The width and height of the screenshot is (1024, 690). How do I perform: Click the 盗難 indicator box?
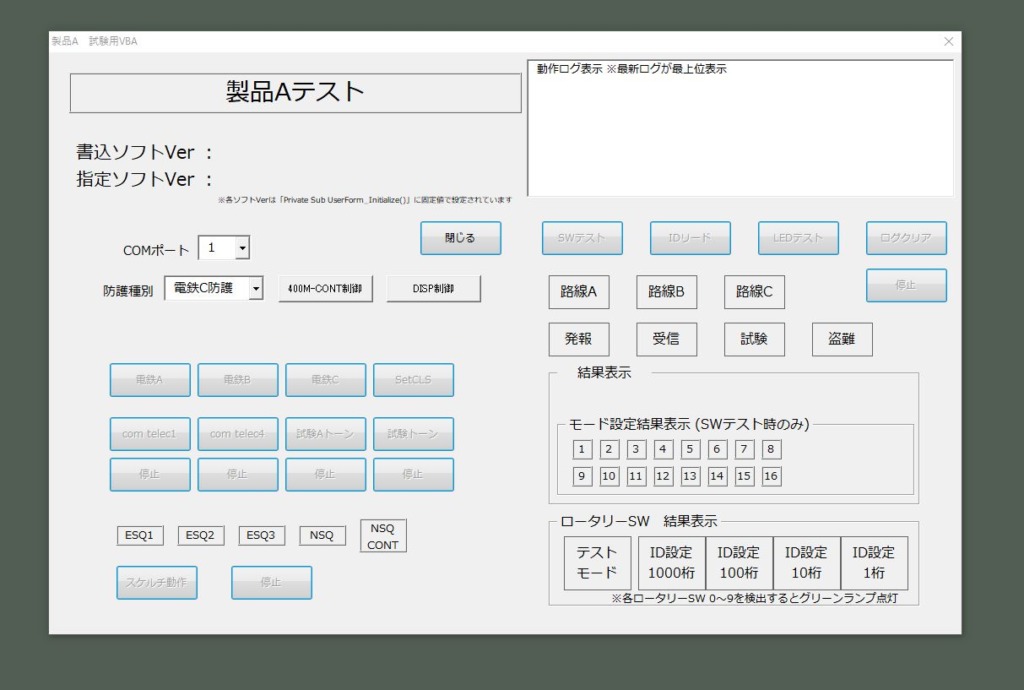click(x=842, y=339)
